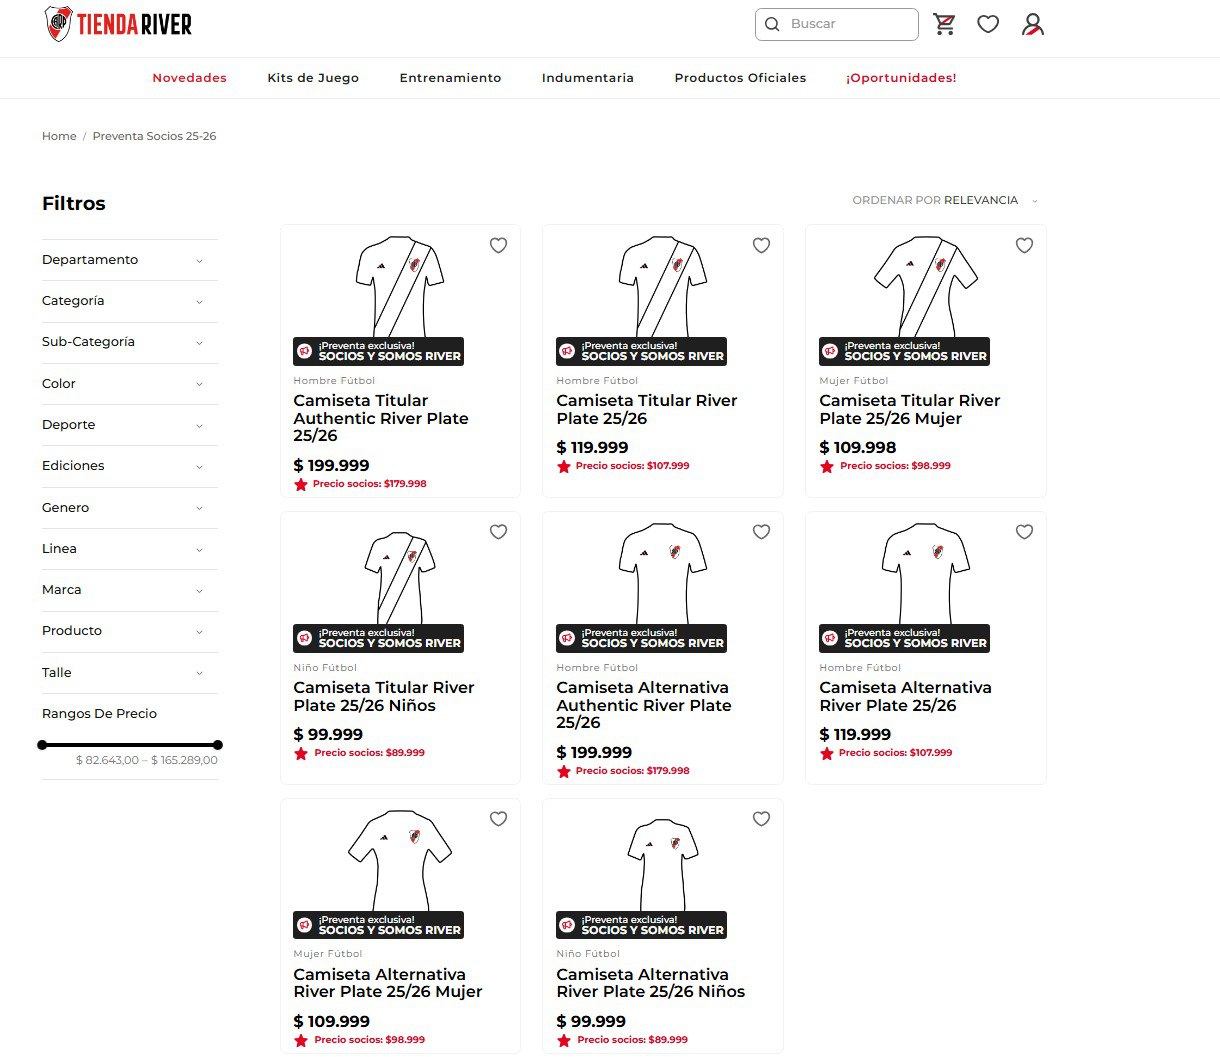This screenshot has width=1220, height=1057.
Task: Open the Titular Mujer jersey image
Action: pos(926,286)
